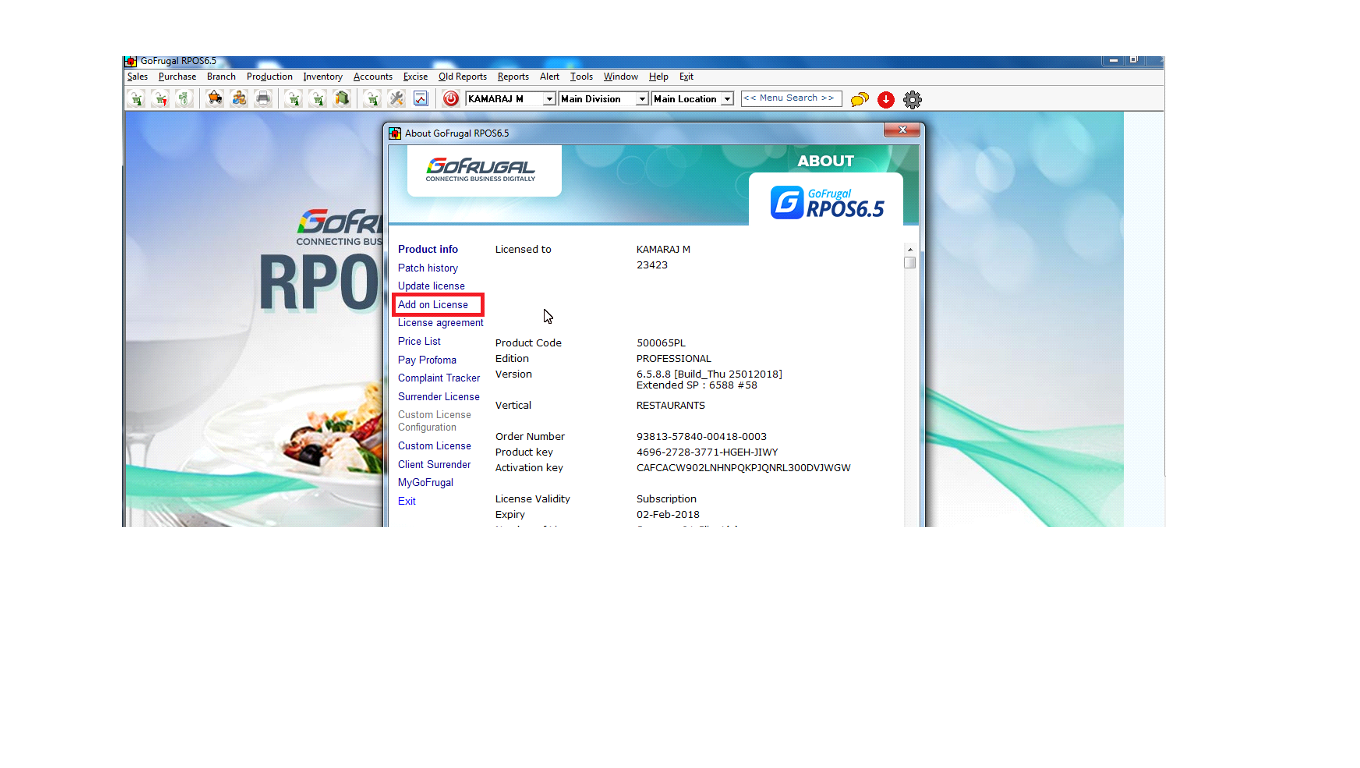Click the Licensed to label
Image resolution: width=1360 pixels, height=768 pixels.
point(523,250)
